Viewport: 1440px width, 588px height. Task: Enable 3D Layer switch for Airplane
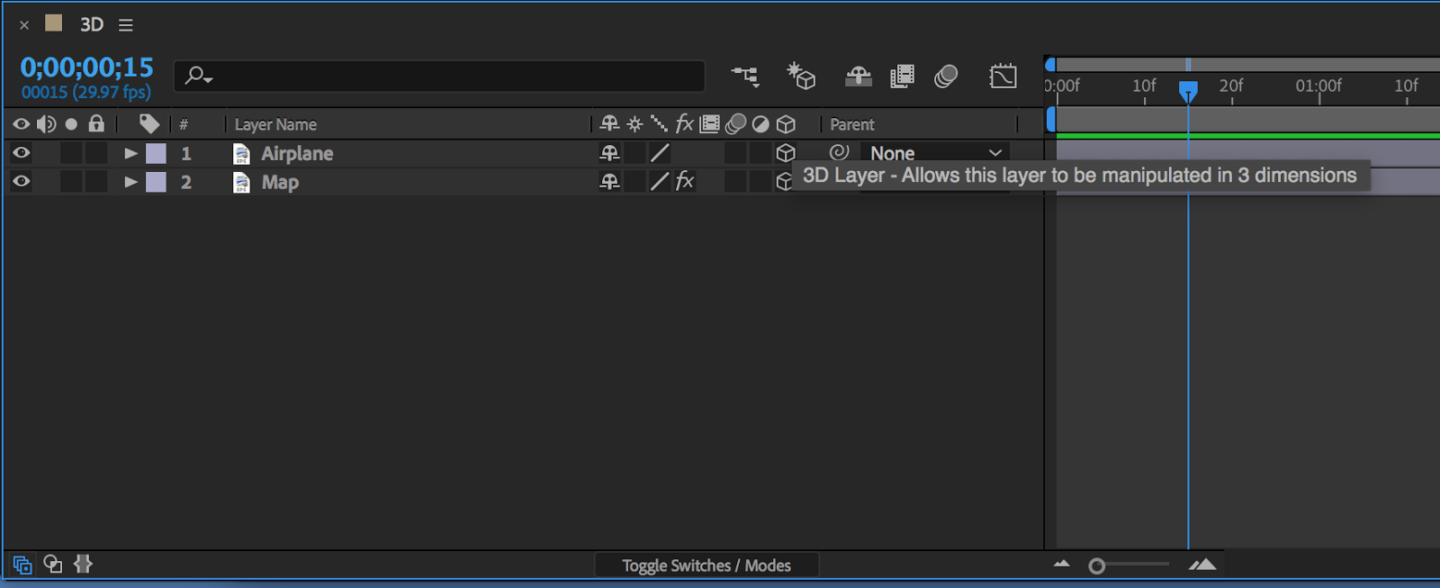click(x=786, y=153)
